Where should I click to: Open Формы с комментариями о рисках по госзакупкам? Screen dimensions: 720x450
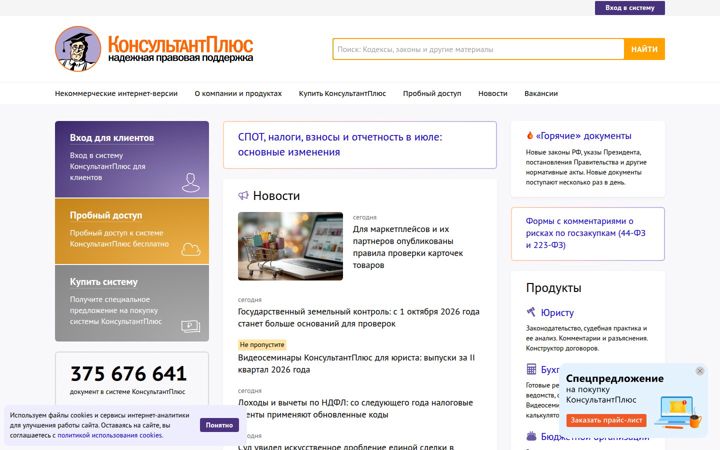[x=588, y=234]
